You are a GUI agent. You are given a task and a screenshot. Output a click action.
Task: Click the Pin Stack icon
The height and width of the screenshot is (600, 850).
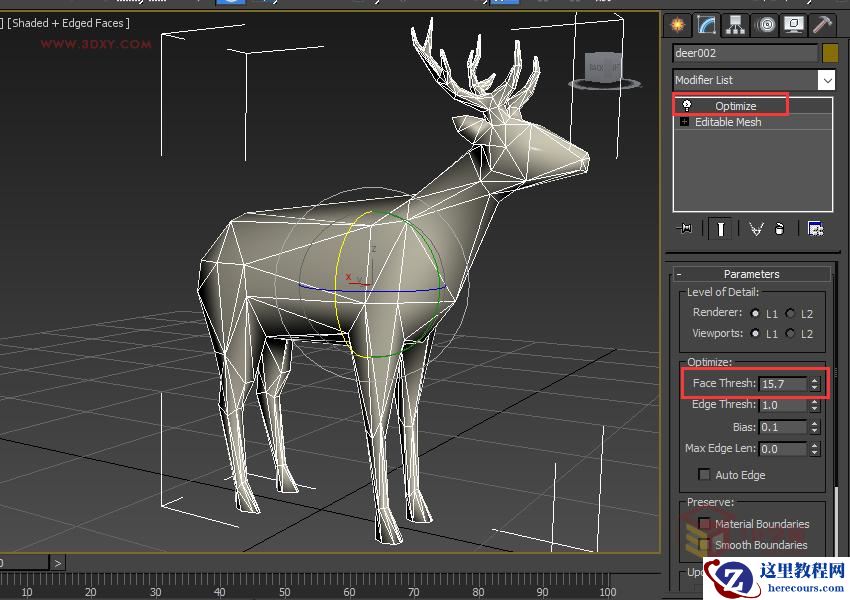[685, 229]
